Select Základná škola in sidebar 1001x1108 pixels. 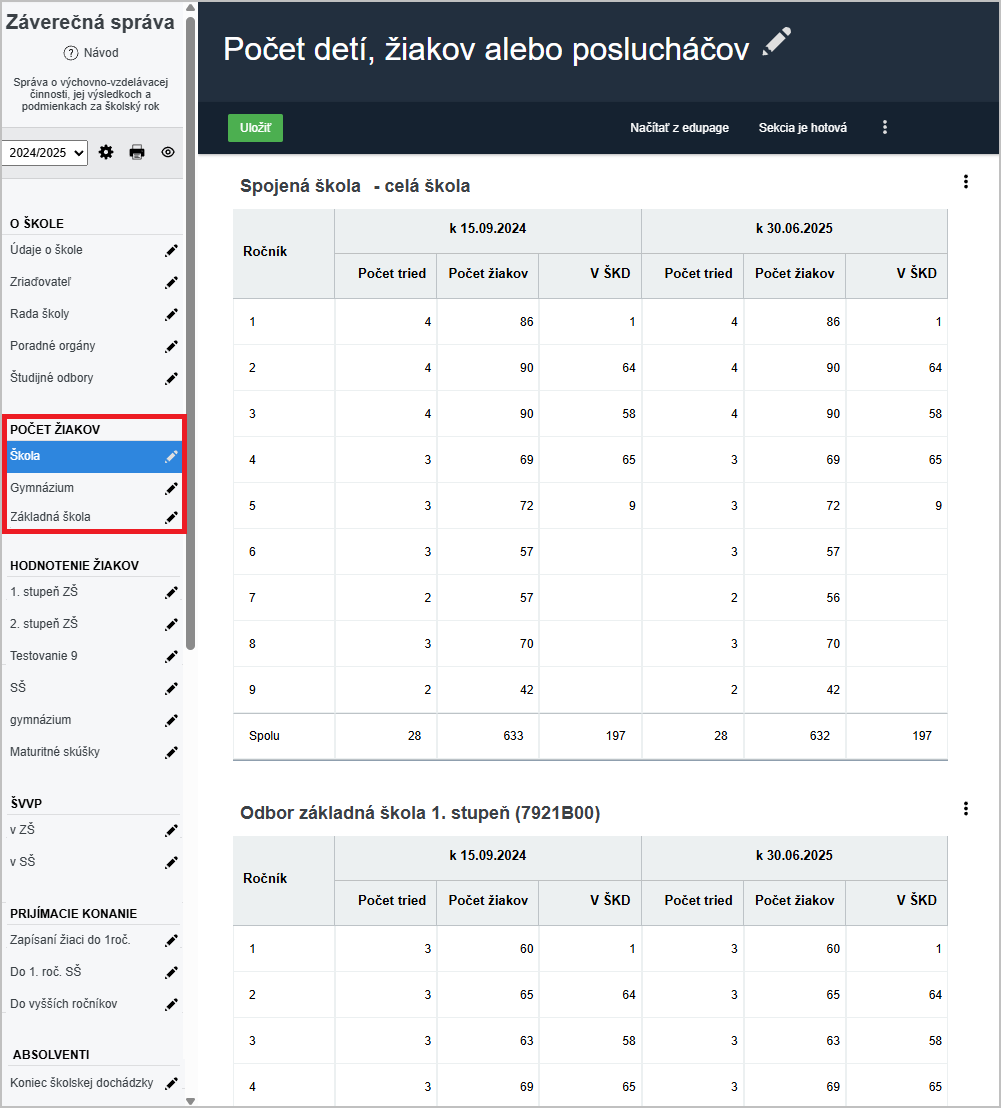pyautogui.click(x=50, y=517)
